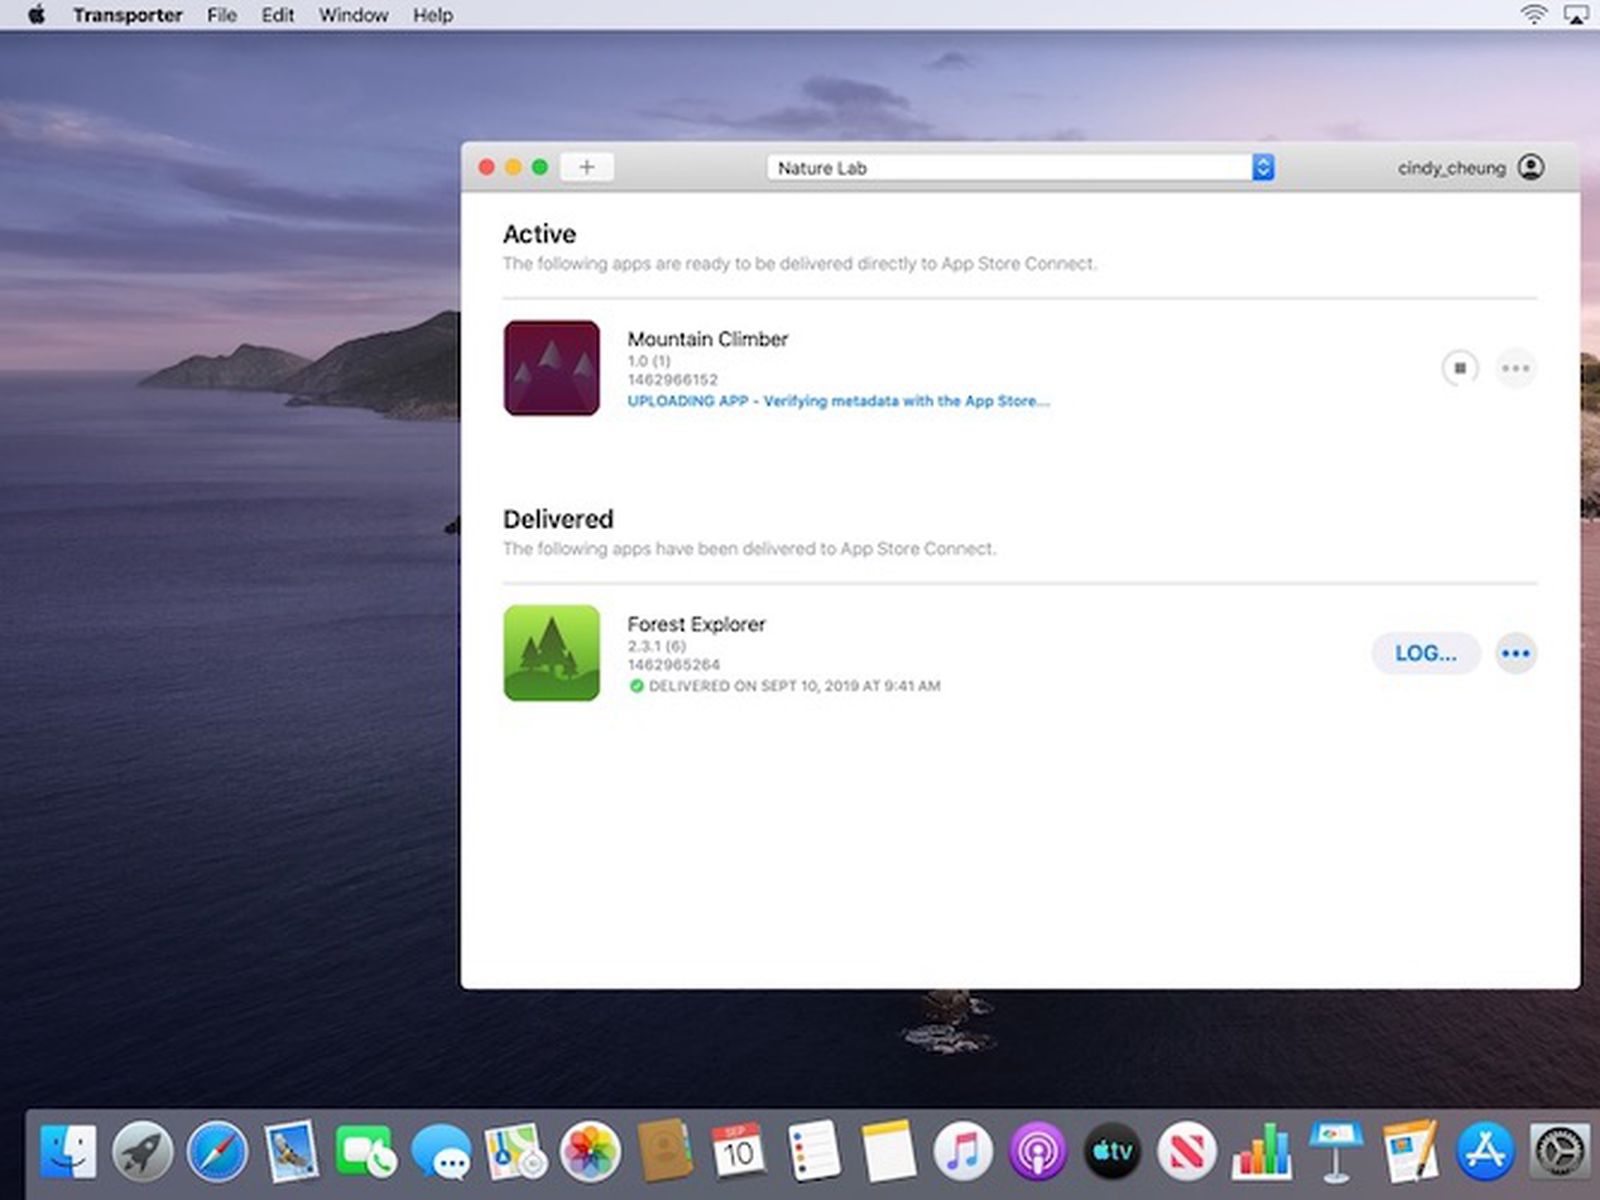Open the Apple menu
Image resolution: width=1600 pixels, height=1200 pixels.
(36, 15)
